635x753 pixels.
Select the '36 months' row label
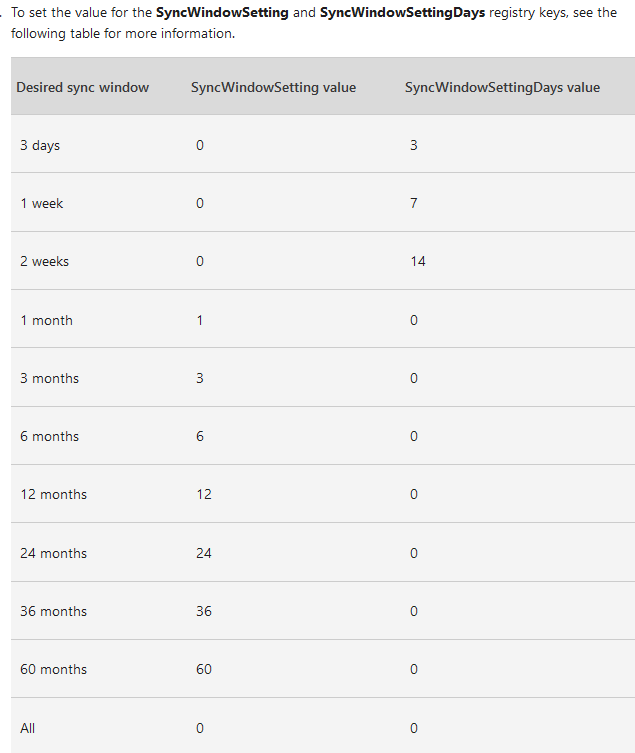pos(53,611)
